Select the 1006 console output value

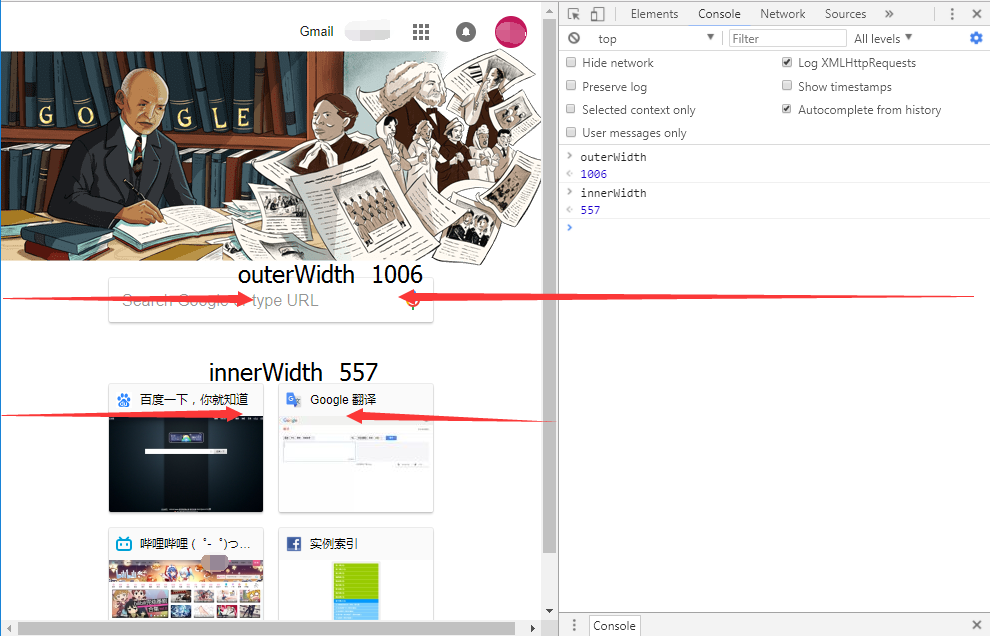coord(593,174)
